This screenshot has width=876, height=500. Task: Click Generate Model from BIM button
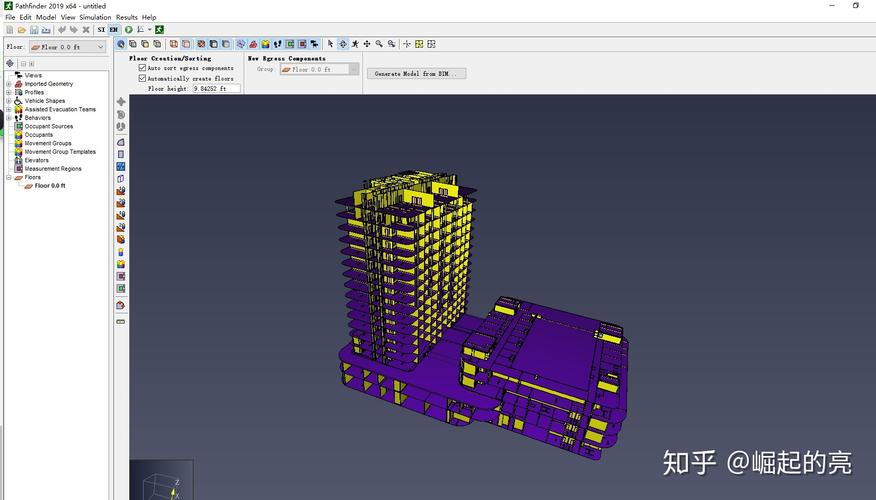tap(416, 74)
